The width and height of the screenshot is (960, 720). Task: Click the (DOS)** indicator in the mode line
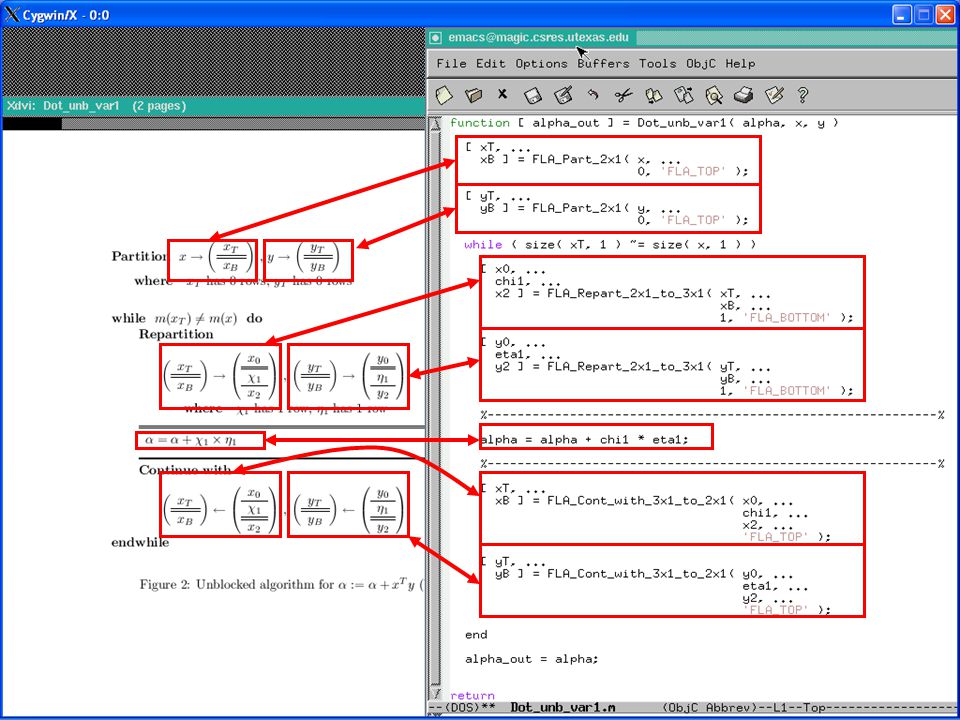[470, 708]
